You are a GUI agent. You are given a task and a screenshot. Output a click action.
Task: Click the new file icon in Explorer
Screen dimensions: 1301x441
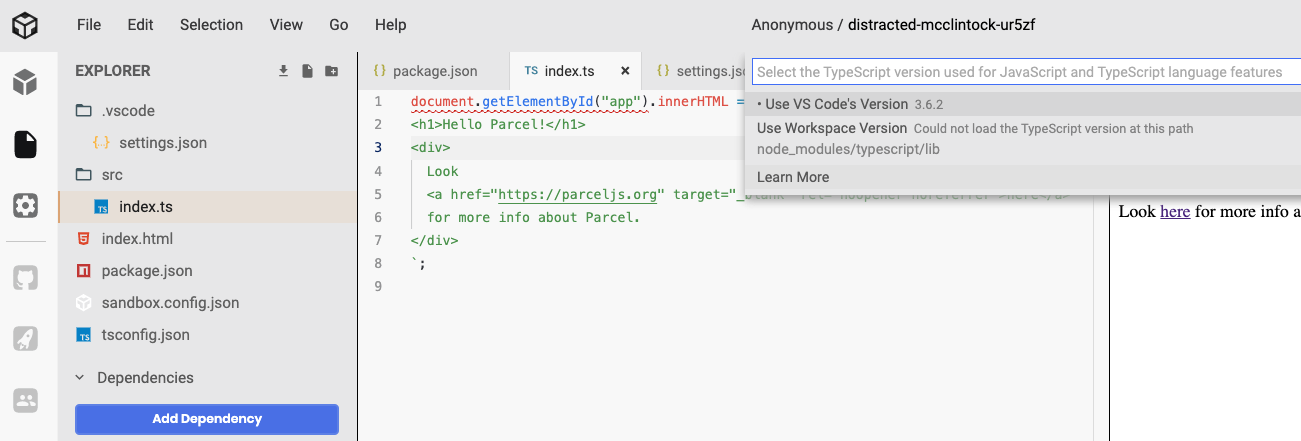click(x=308, y=71)
